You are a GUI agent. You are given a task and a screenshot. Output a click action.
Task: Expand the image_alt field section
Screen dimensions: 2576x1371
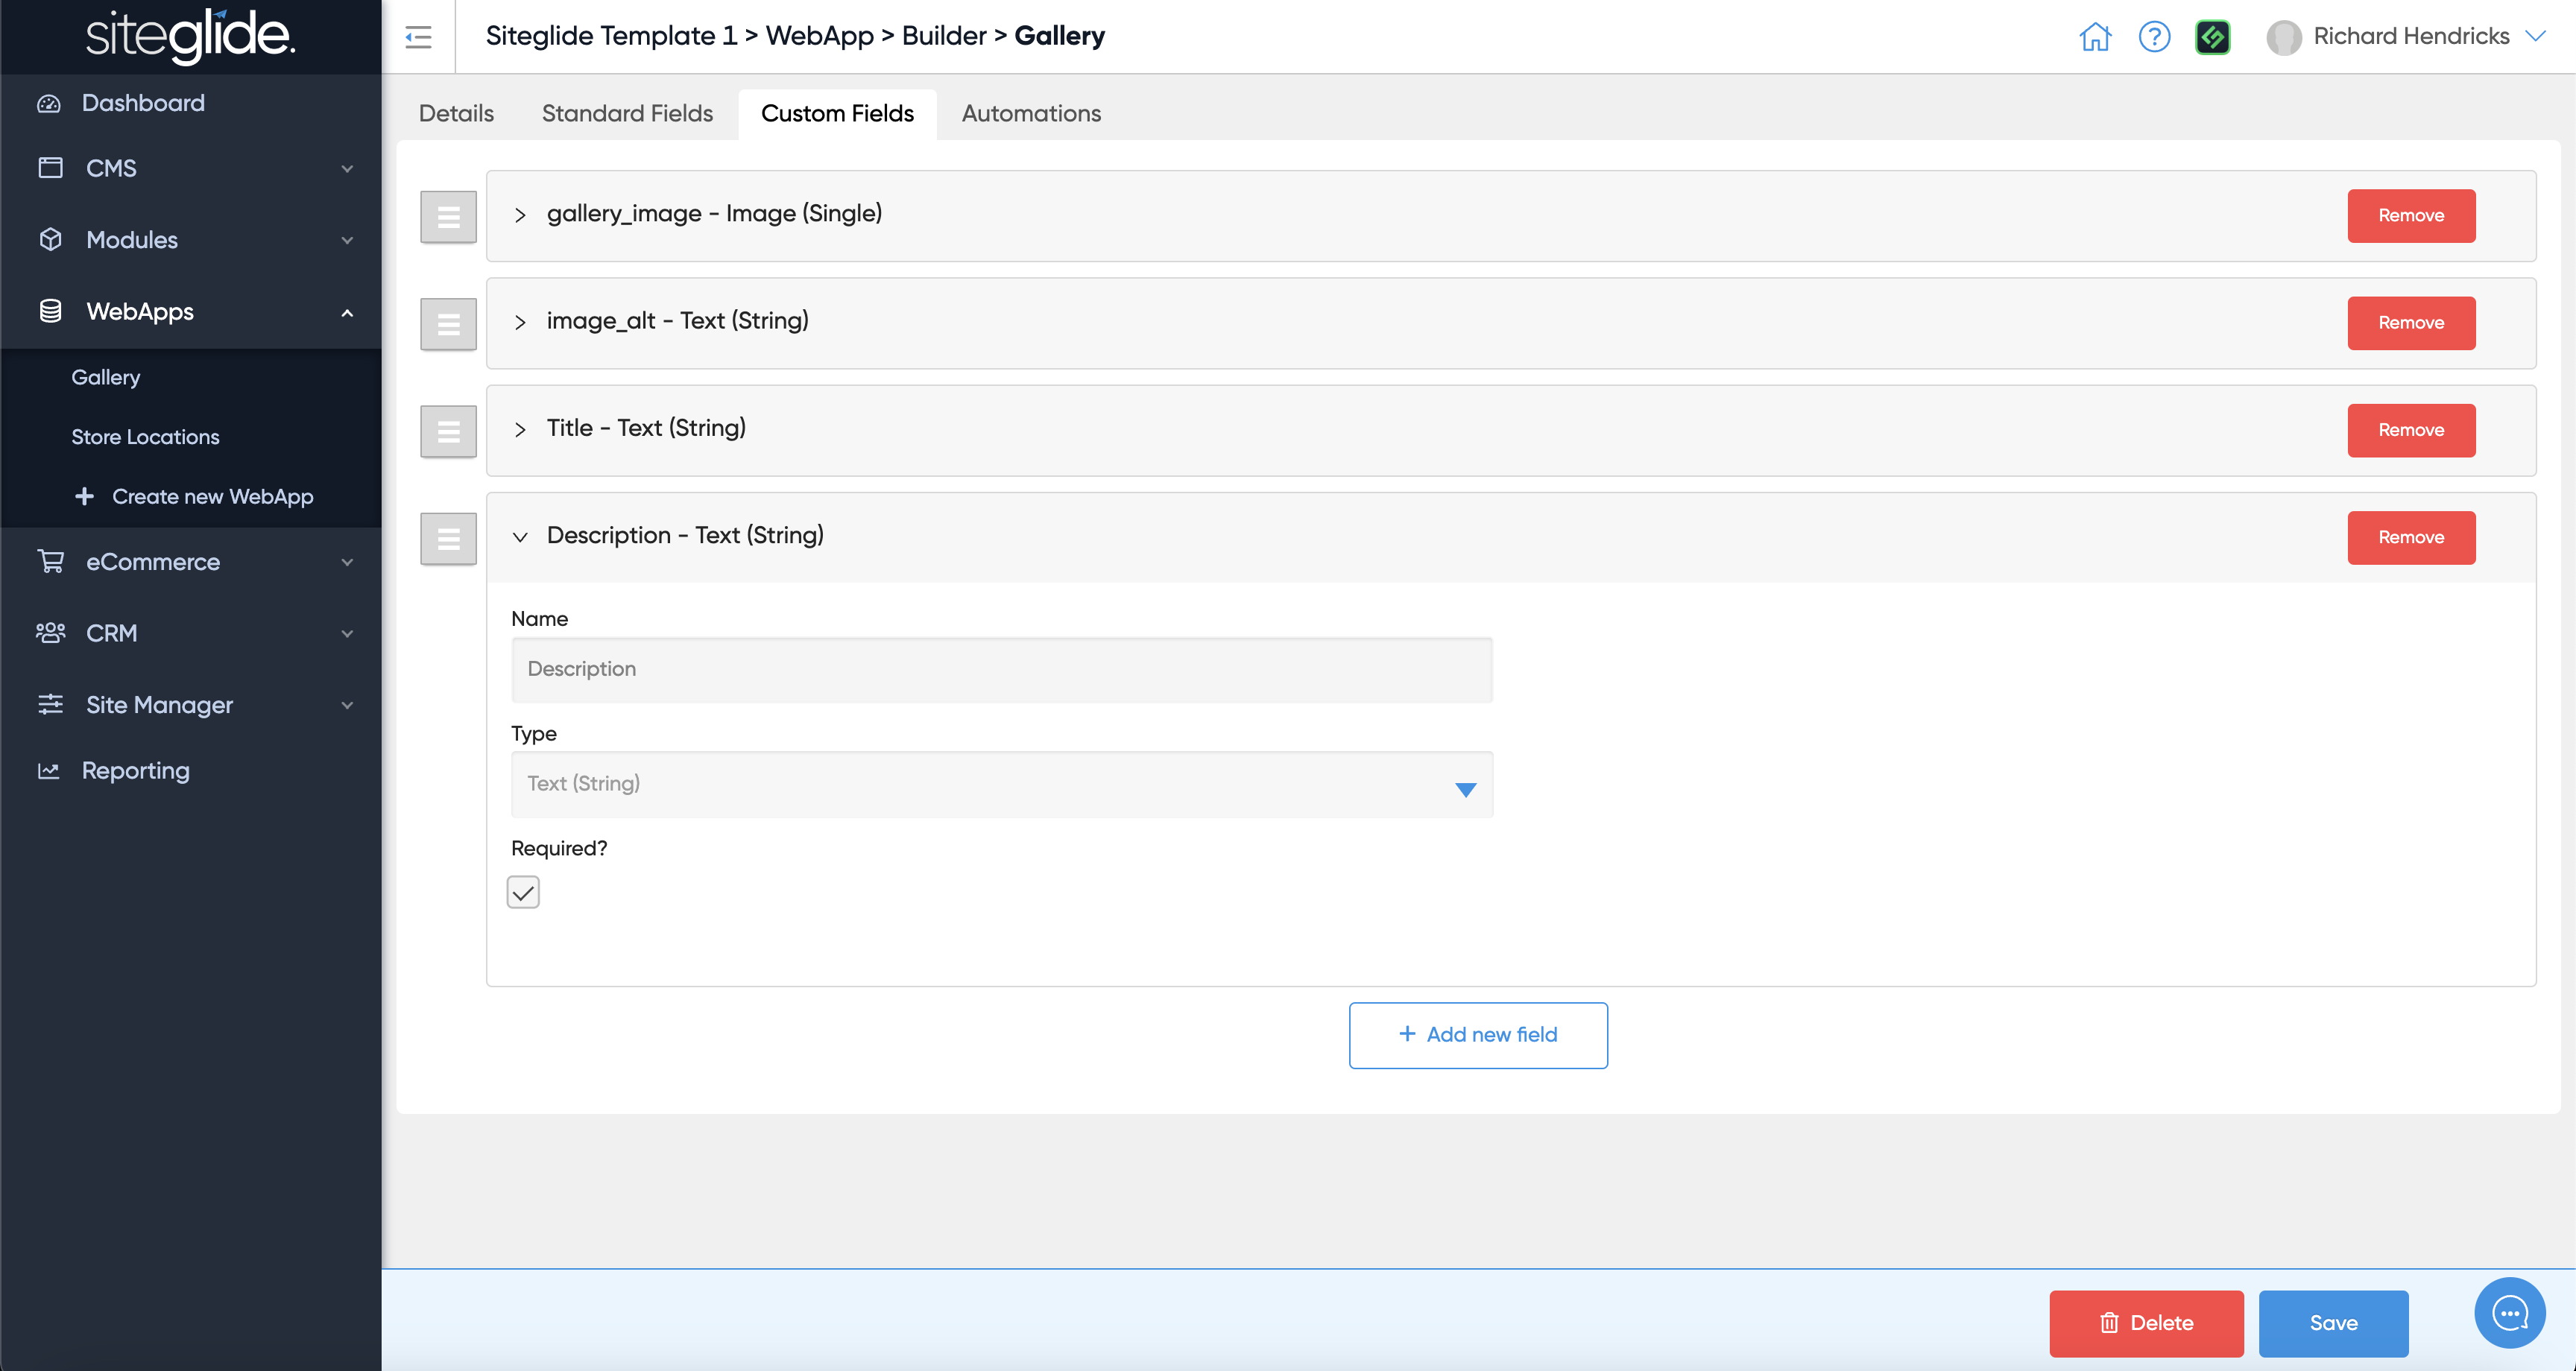click(520, 322)
